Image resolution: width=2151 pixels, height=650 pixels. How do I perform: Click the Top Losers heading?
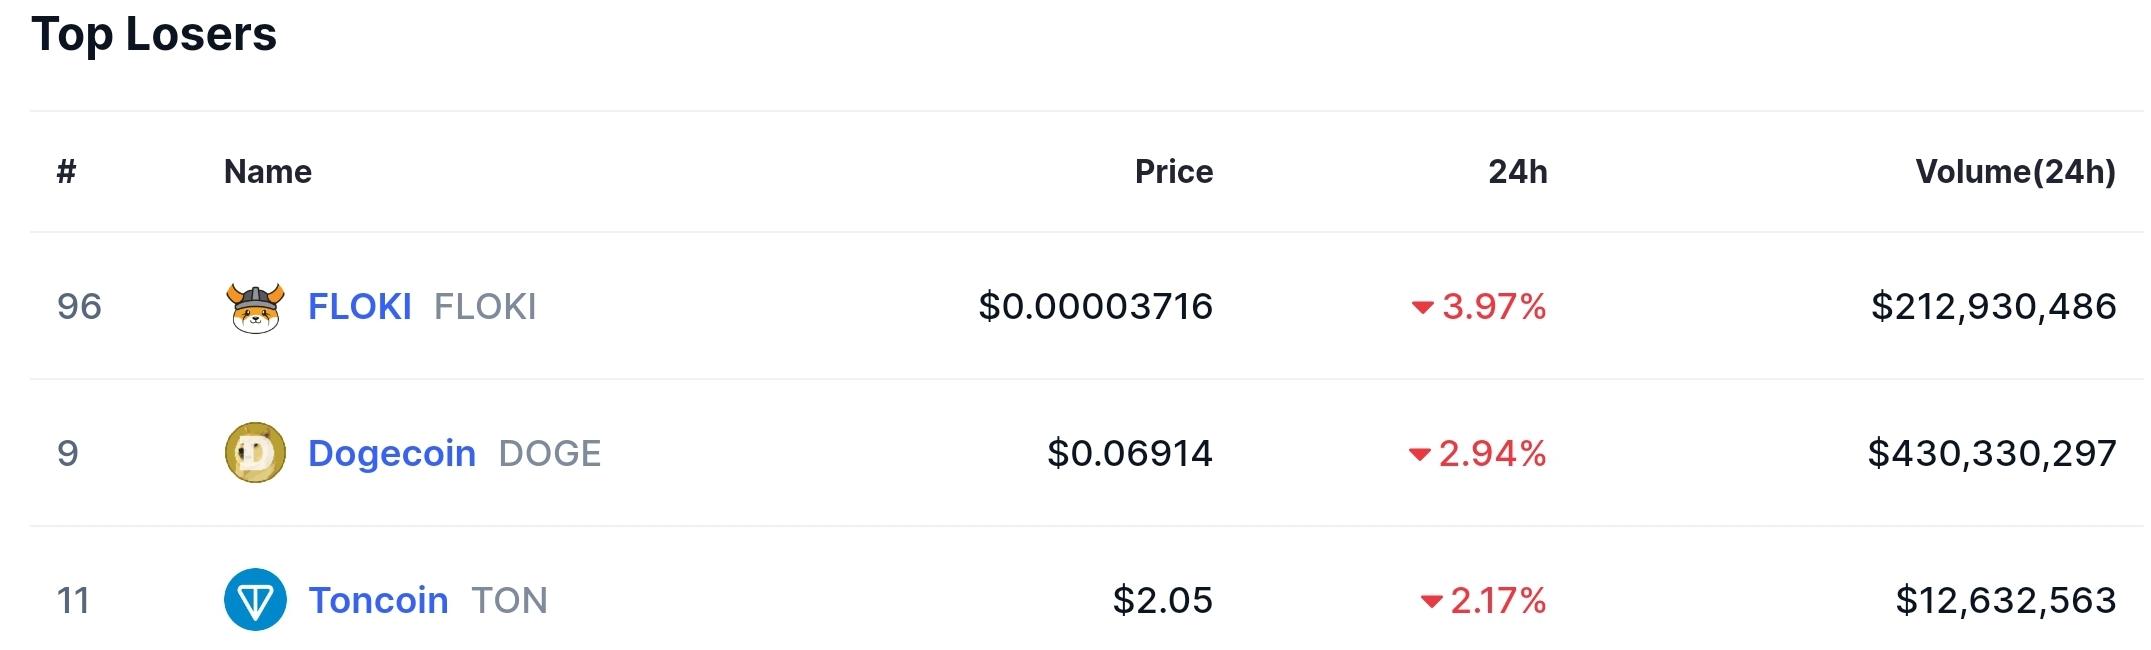(154, 35)
